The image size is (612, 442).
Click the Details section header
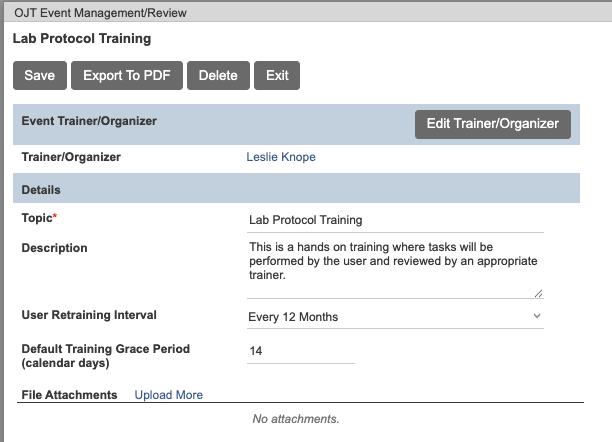pos(296,190)
